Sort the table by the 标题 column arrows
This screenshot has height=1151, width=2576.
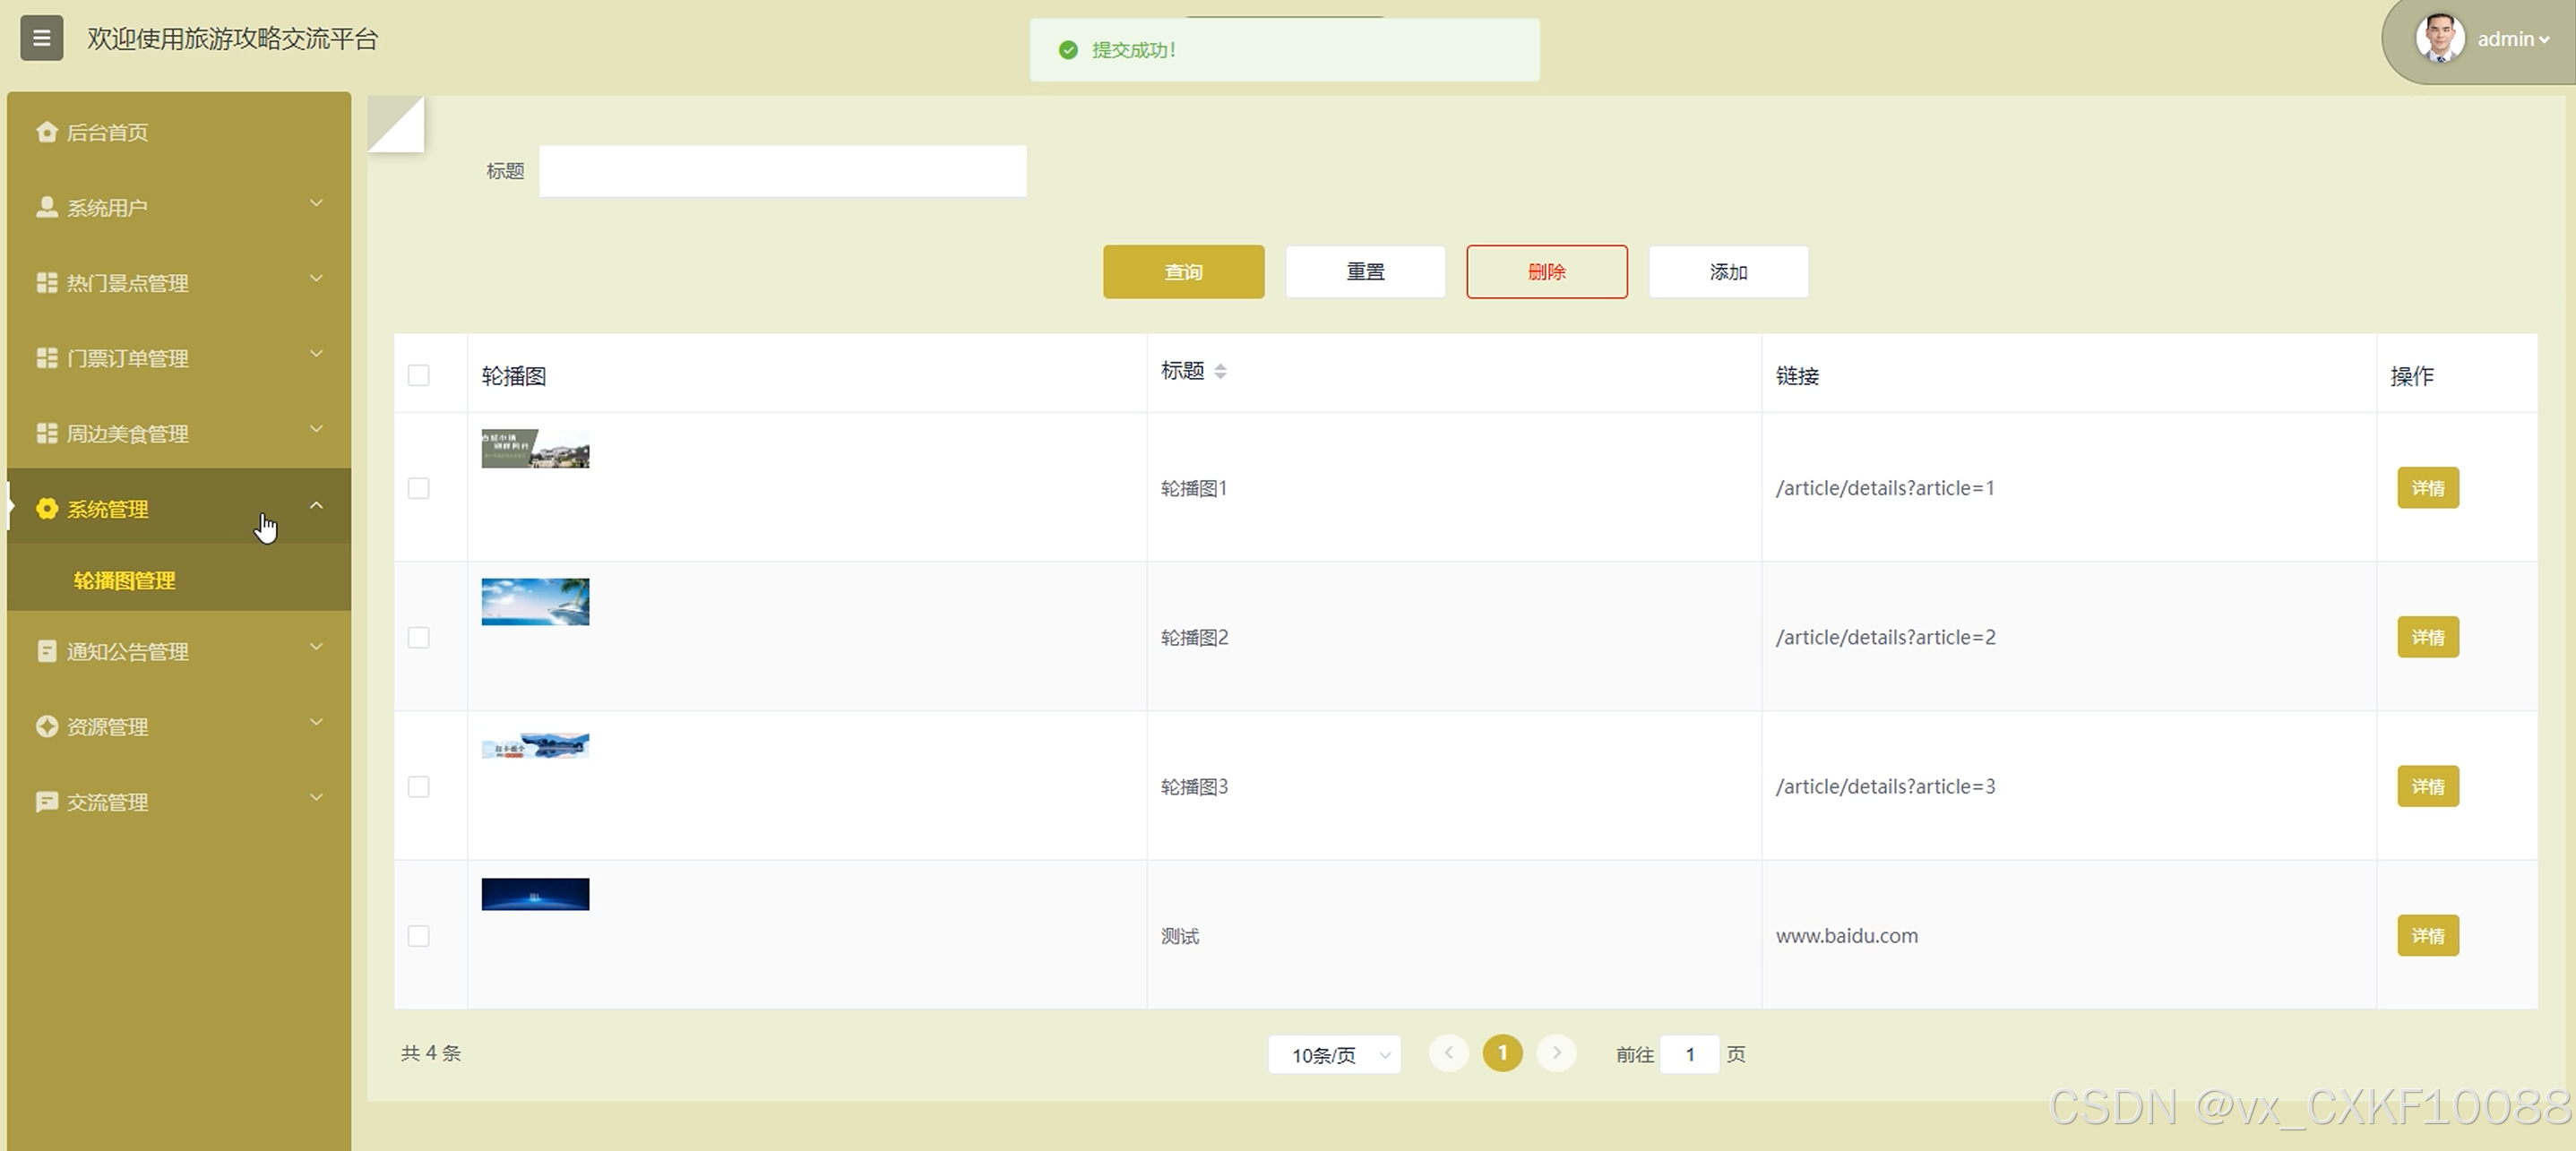point(1220,371)
